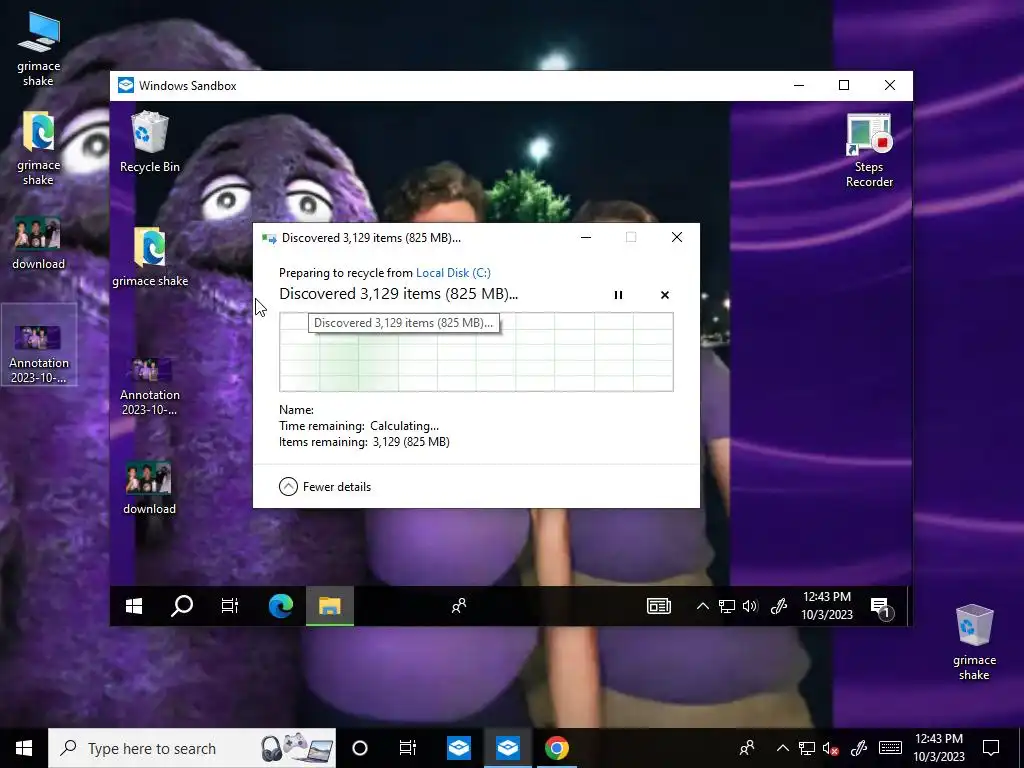
Task: Open sandbox notification center with one alert
Action: pyautogui.click(x=882, y=607)
